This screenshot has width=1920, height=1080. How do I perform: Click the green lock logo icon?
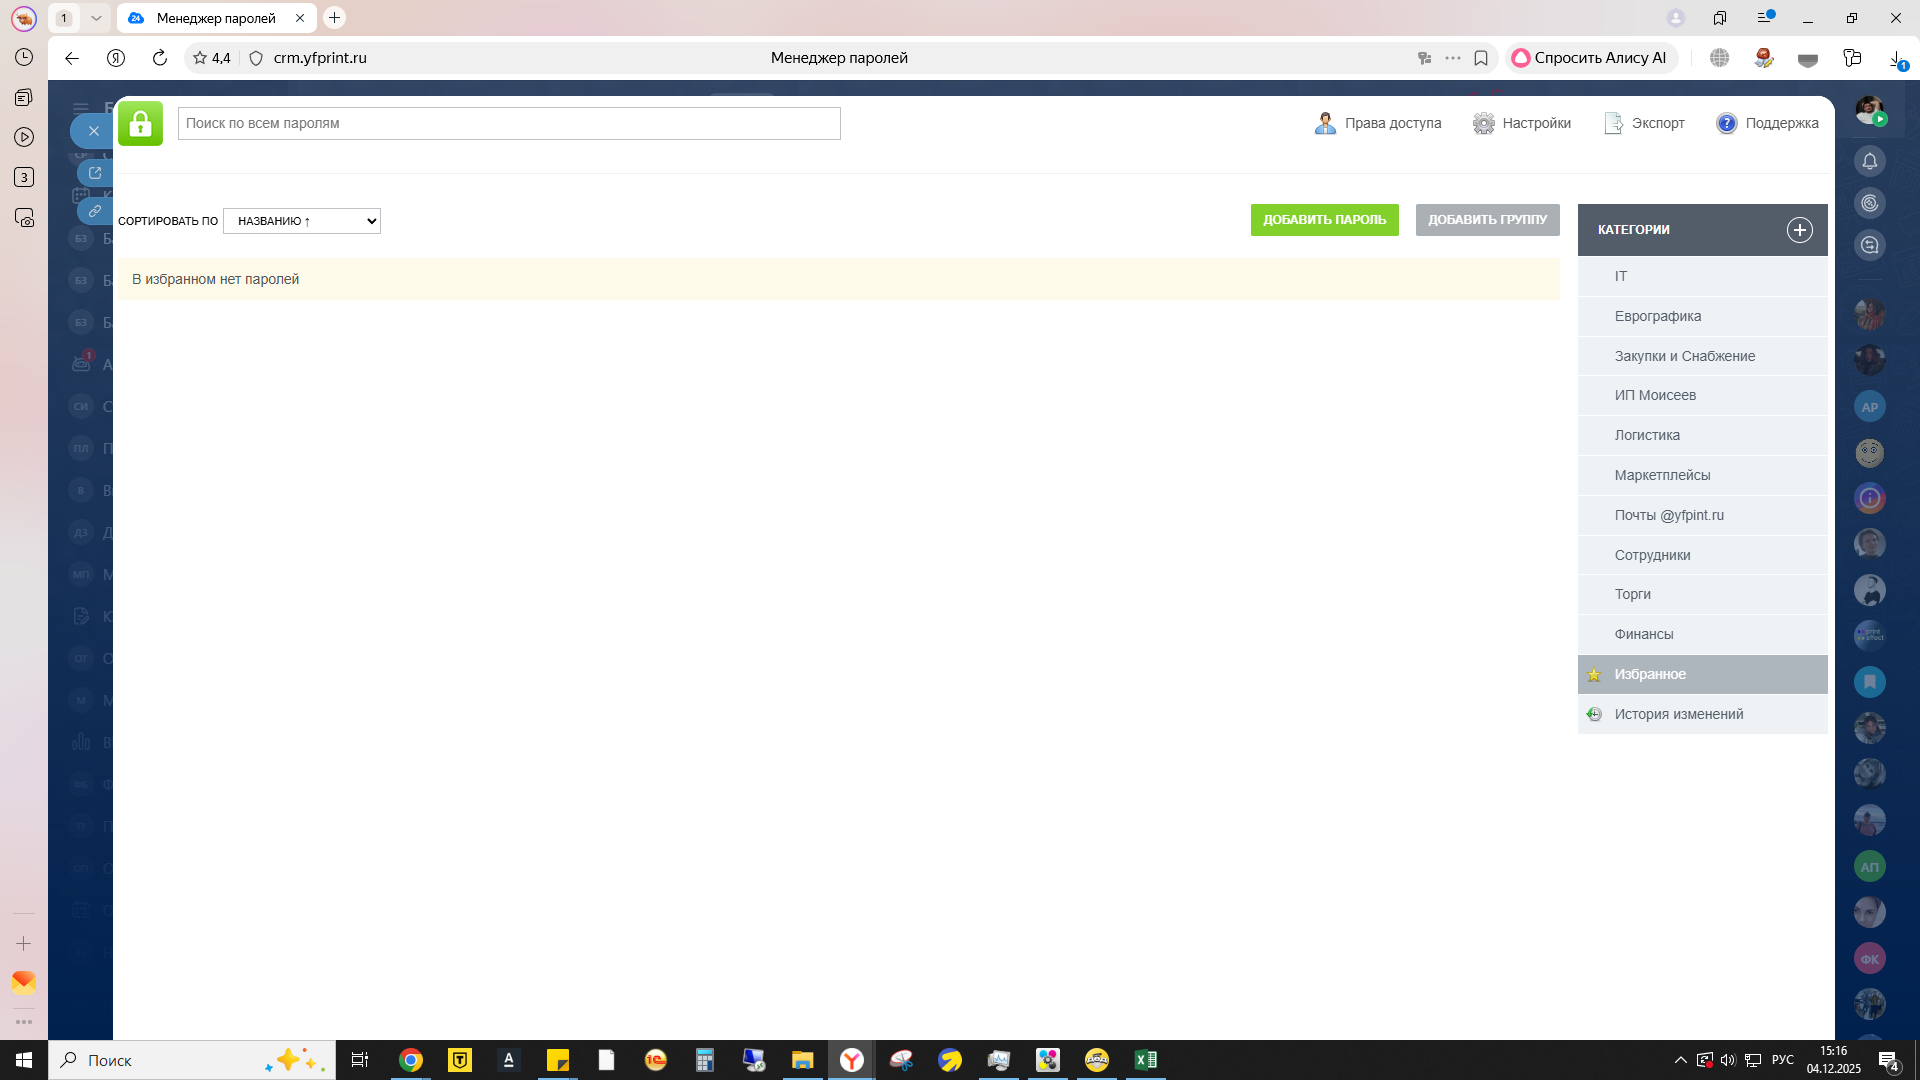[x=140, y=123]
